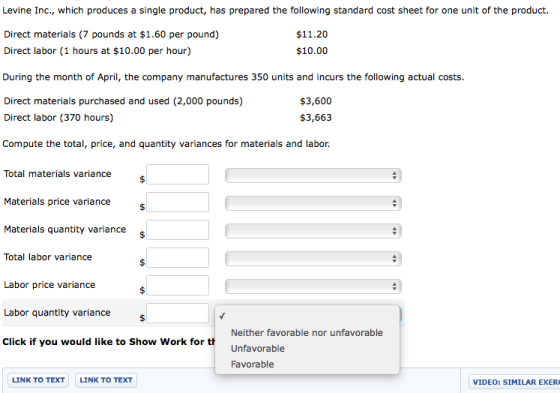Click the first LINK TO TEXT button
The height and width of the screenshot is (393, 560).
point(38,380)
